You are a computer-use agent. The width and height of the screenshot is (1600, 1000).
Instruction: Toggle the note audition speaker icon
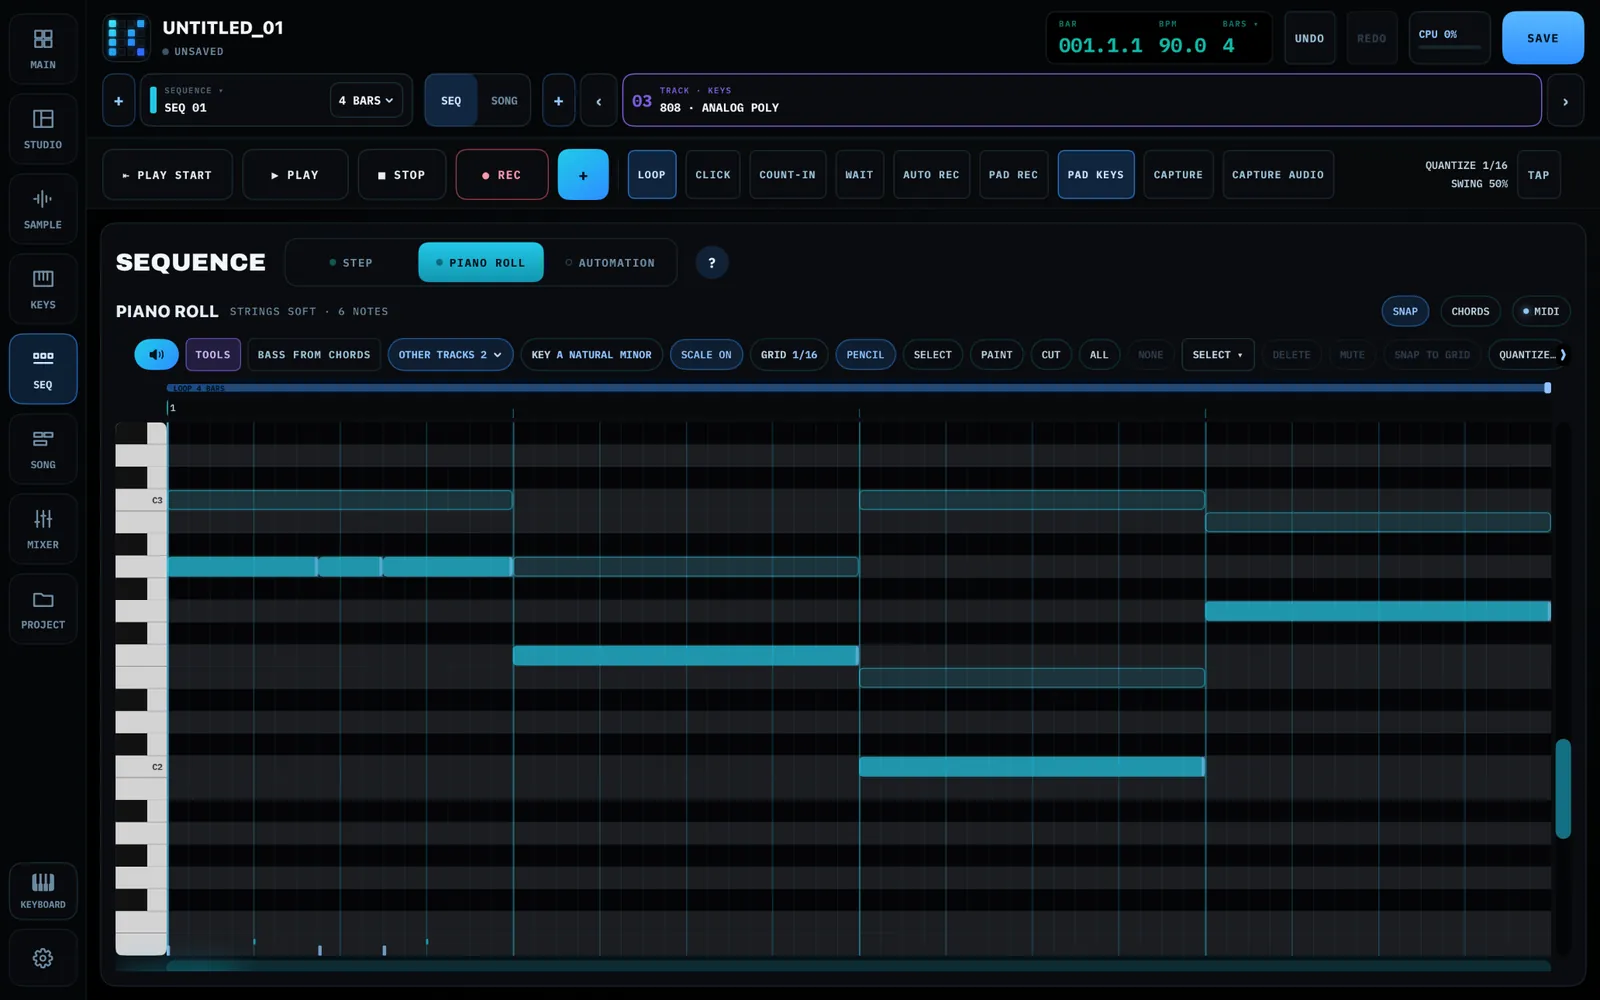(156, 355)
